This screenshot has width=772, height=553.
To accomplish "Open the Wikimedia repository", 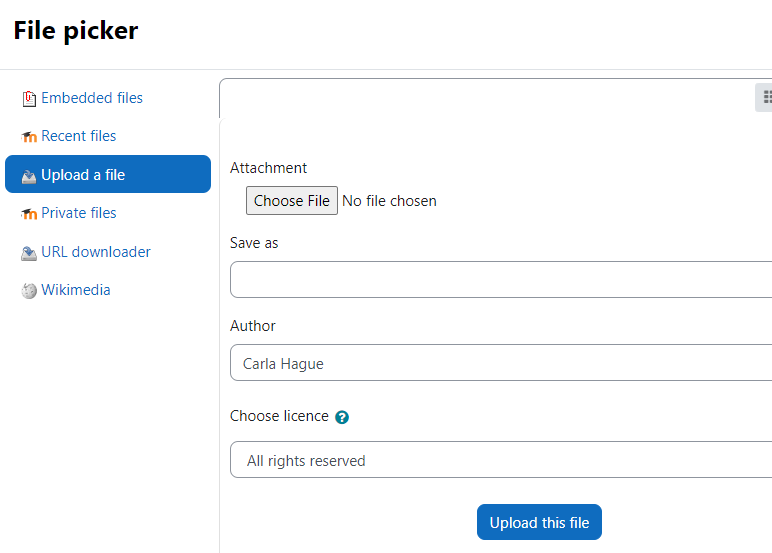I will (x=76, y=290).
